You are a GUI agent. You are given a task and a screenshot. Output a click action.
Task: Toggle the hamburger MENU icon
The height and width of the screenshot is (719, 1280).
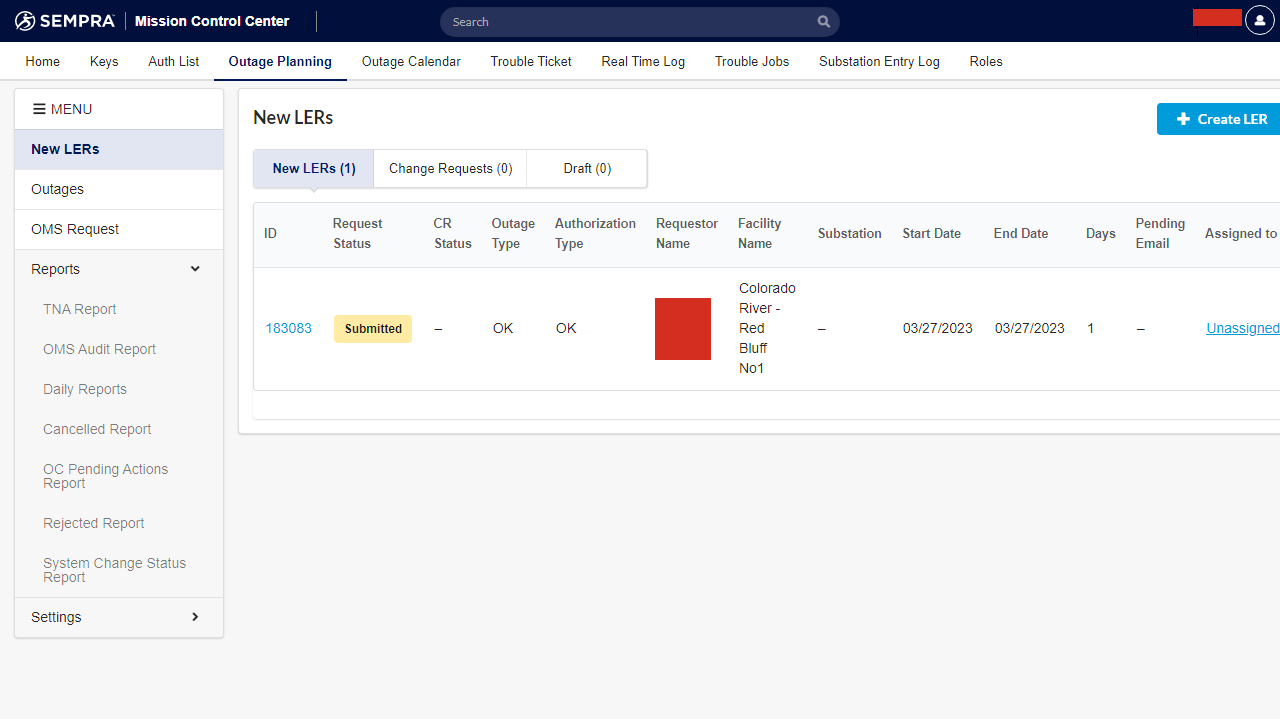click(x=39, y=109)
